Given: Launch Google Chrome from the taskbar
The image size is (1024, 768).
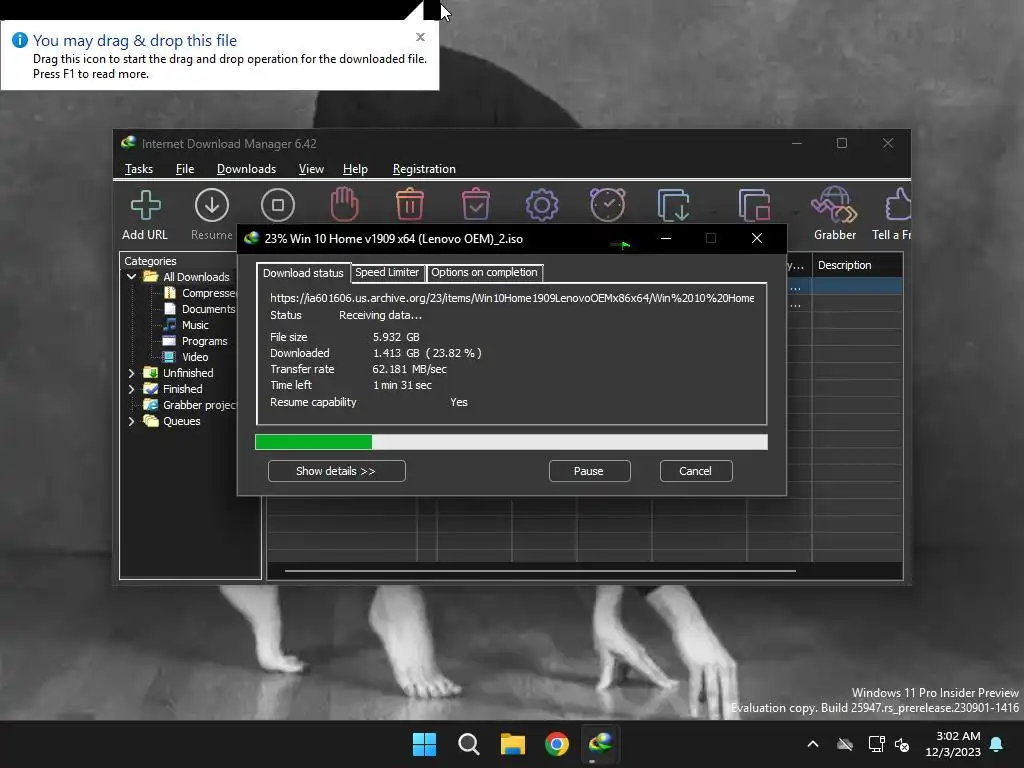Looking at the screenshot, I should coord(557,744).
